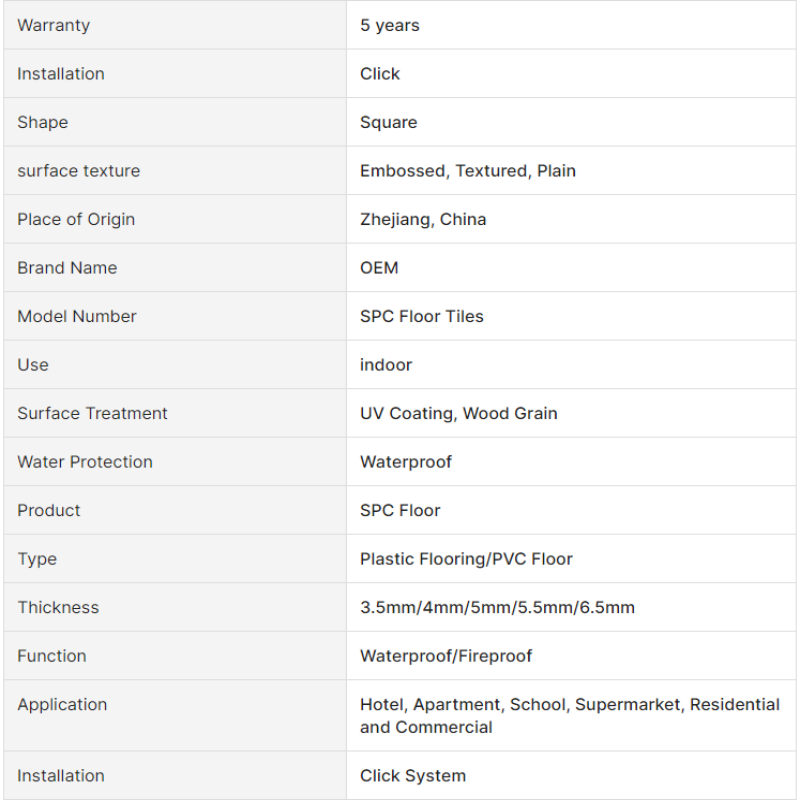Select the "Click System" installation value
Screen dimensions: 800x800
(412, 775)
